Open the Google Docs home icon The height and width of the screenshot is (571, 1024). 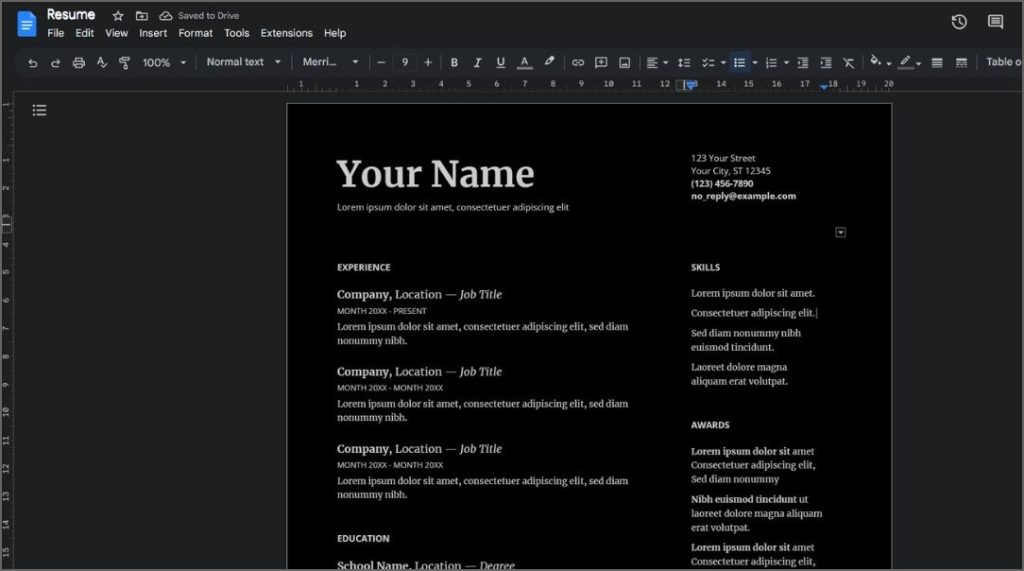[27, 24]
